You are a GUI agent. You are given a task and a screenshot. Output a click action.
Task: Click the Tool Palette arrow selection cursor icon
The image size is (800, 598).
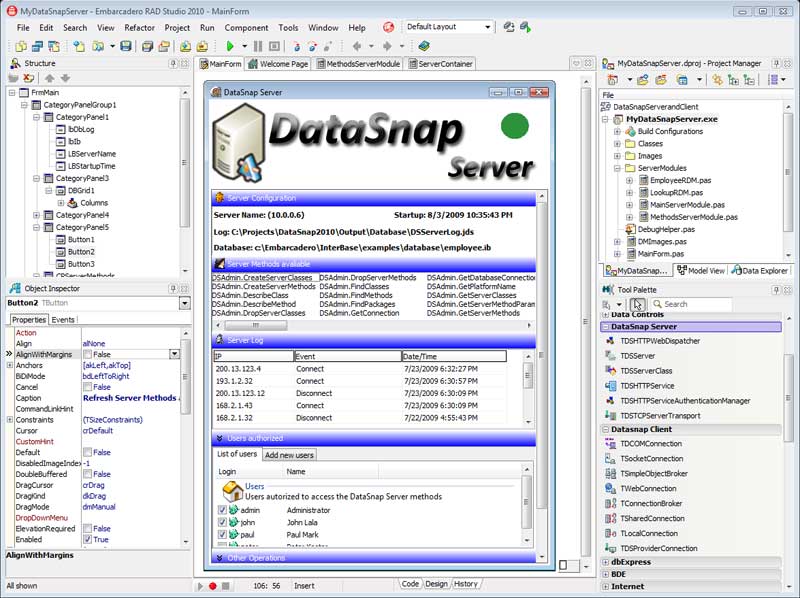tap(637, 305)
